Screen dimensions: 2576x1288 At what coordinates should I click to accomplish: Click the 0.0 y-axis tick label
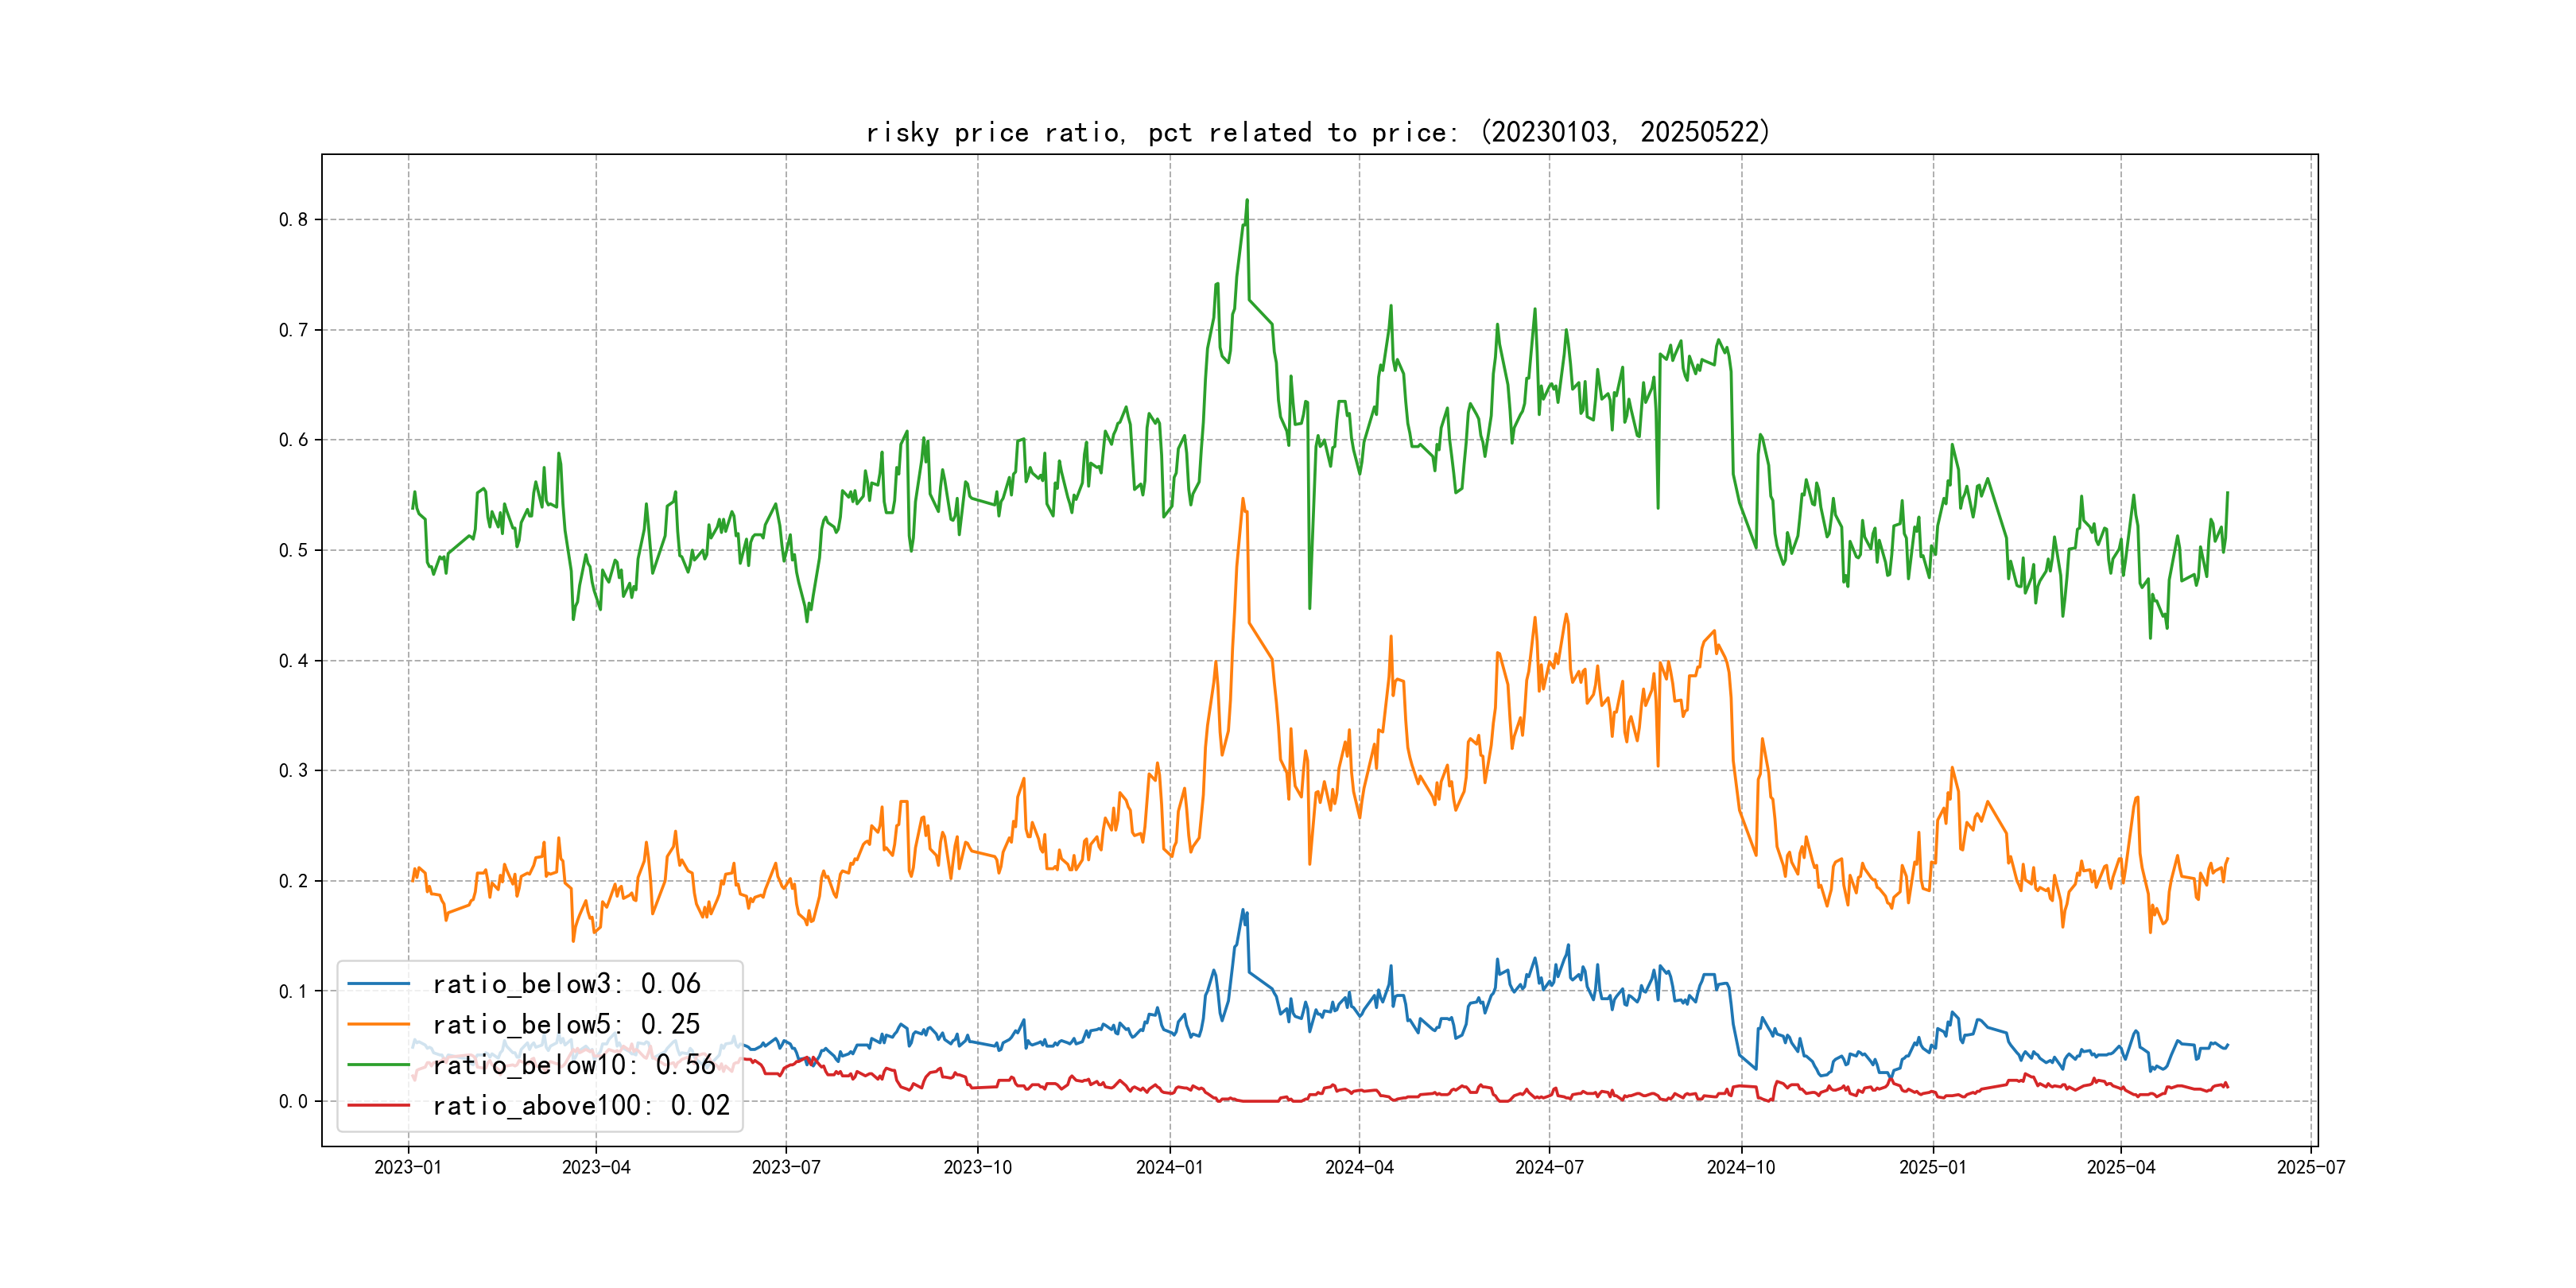pyautogui.click(x=293, y=1102)
